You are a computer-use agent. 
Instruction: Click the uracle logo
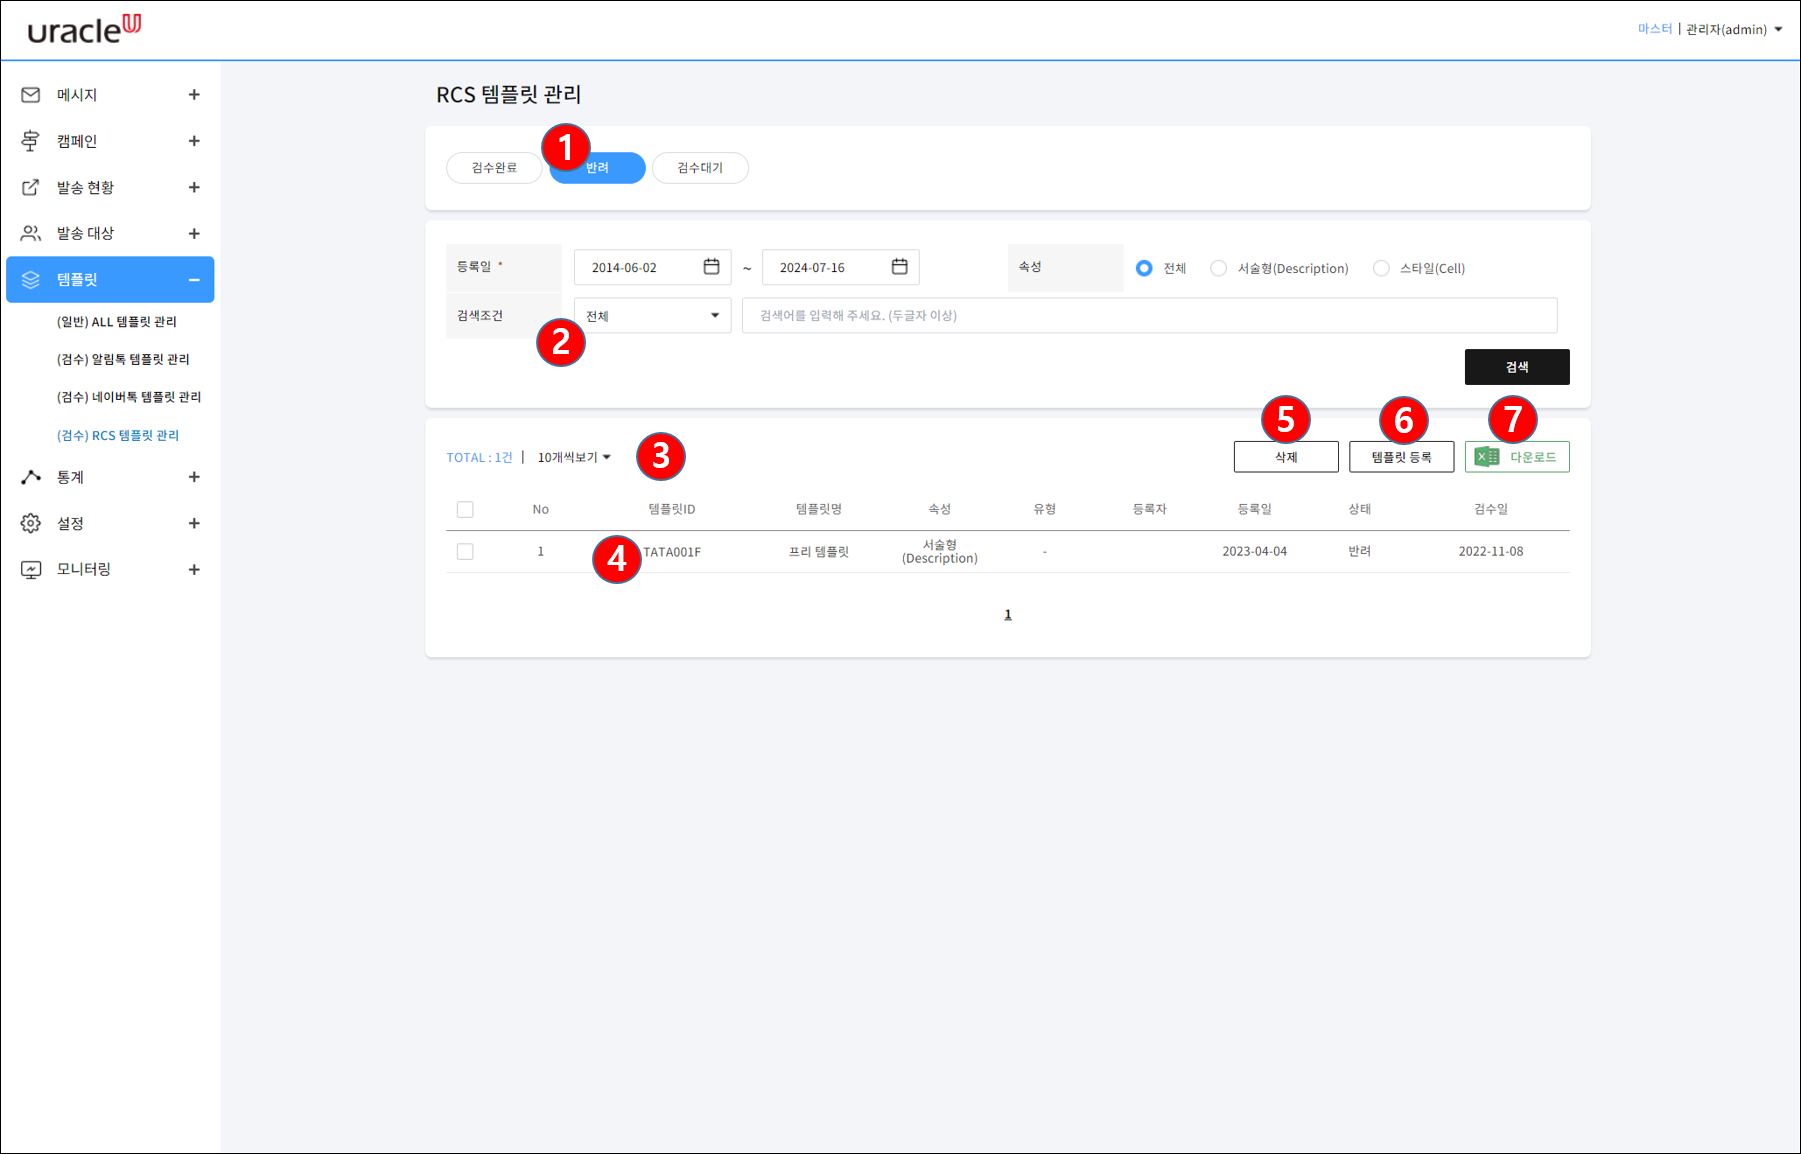[x=84, y=30]
